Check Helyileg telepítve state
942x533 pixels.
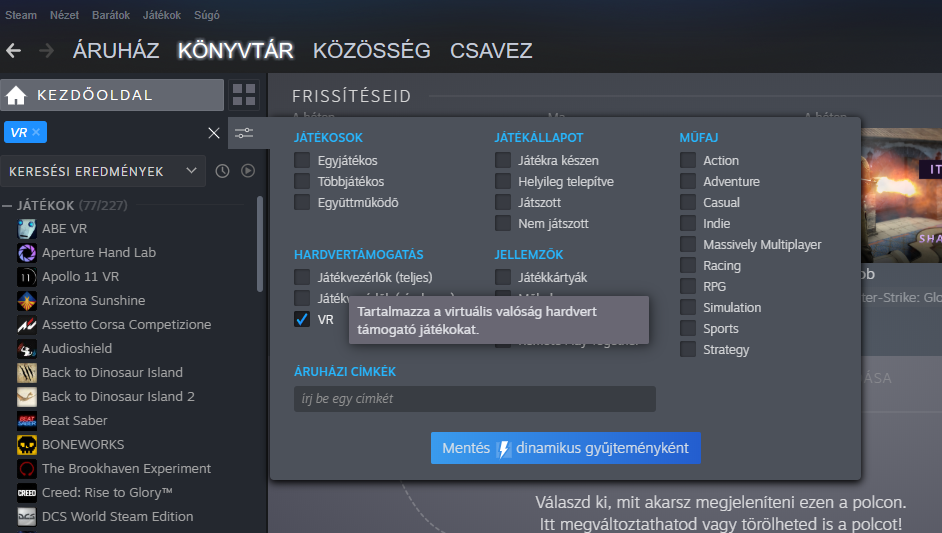tap(503, 181)
